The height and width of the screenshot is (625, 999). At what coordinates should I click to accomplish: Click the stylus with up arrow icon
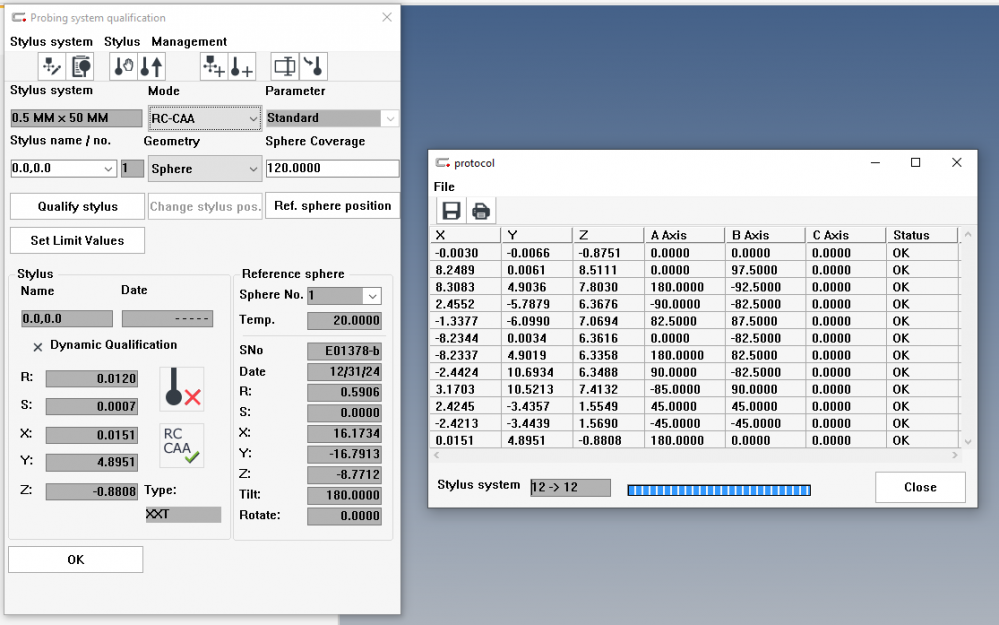point(152,66)
